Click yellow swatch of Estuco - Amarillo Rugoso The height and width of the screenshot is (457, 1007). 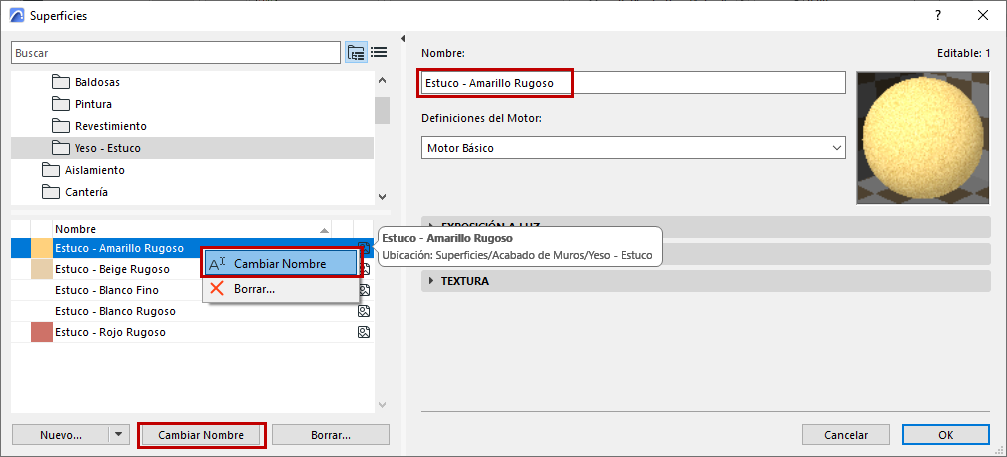(x=42, y=248)
